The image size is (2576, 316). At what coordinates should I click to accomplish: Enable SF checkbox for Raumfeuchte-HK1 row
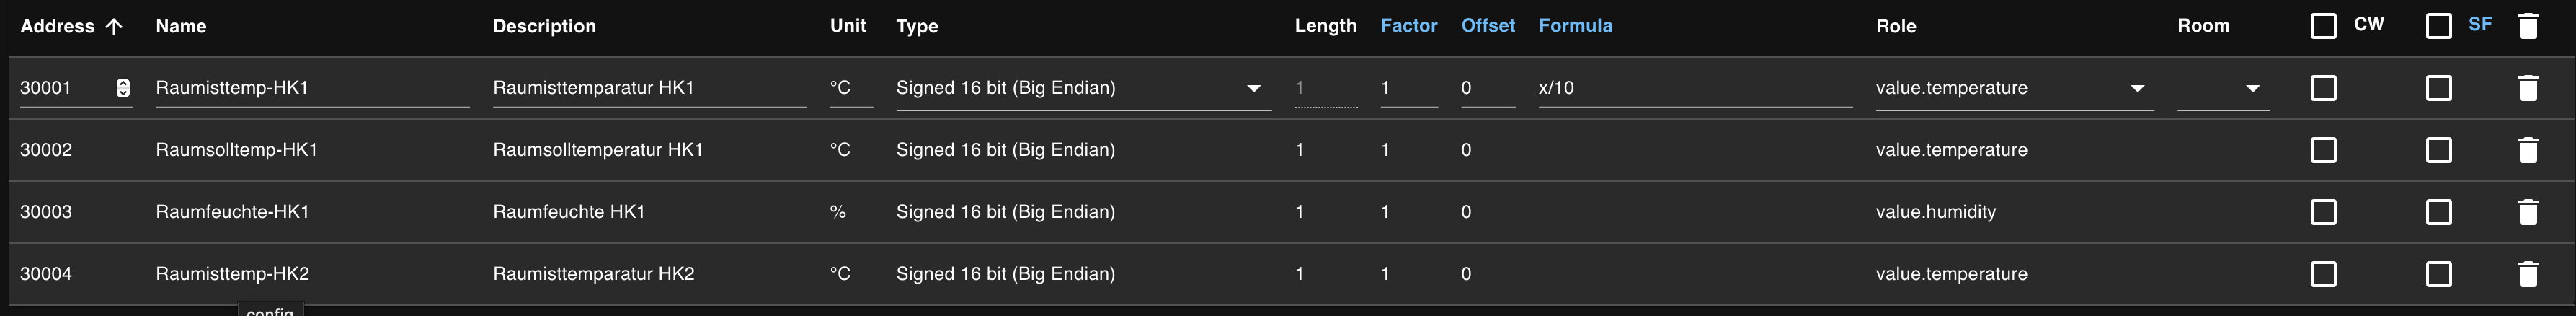[x=2439, y=212]
